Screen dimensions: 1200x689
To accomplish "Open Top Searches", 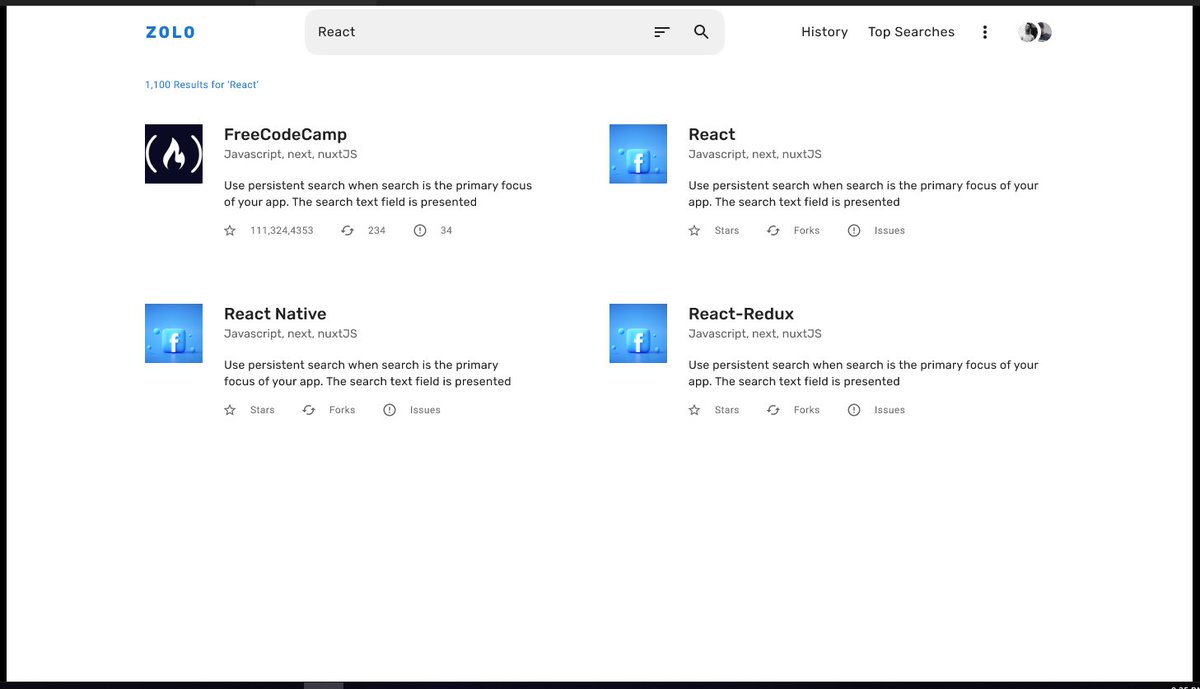I will [x=911, y=32].
